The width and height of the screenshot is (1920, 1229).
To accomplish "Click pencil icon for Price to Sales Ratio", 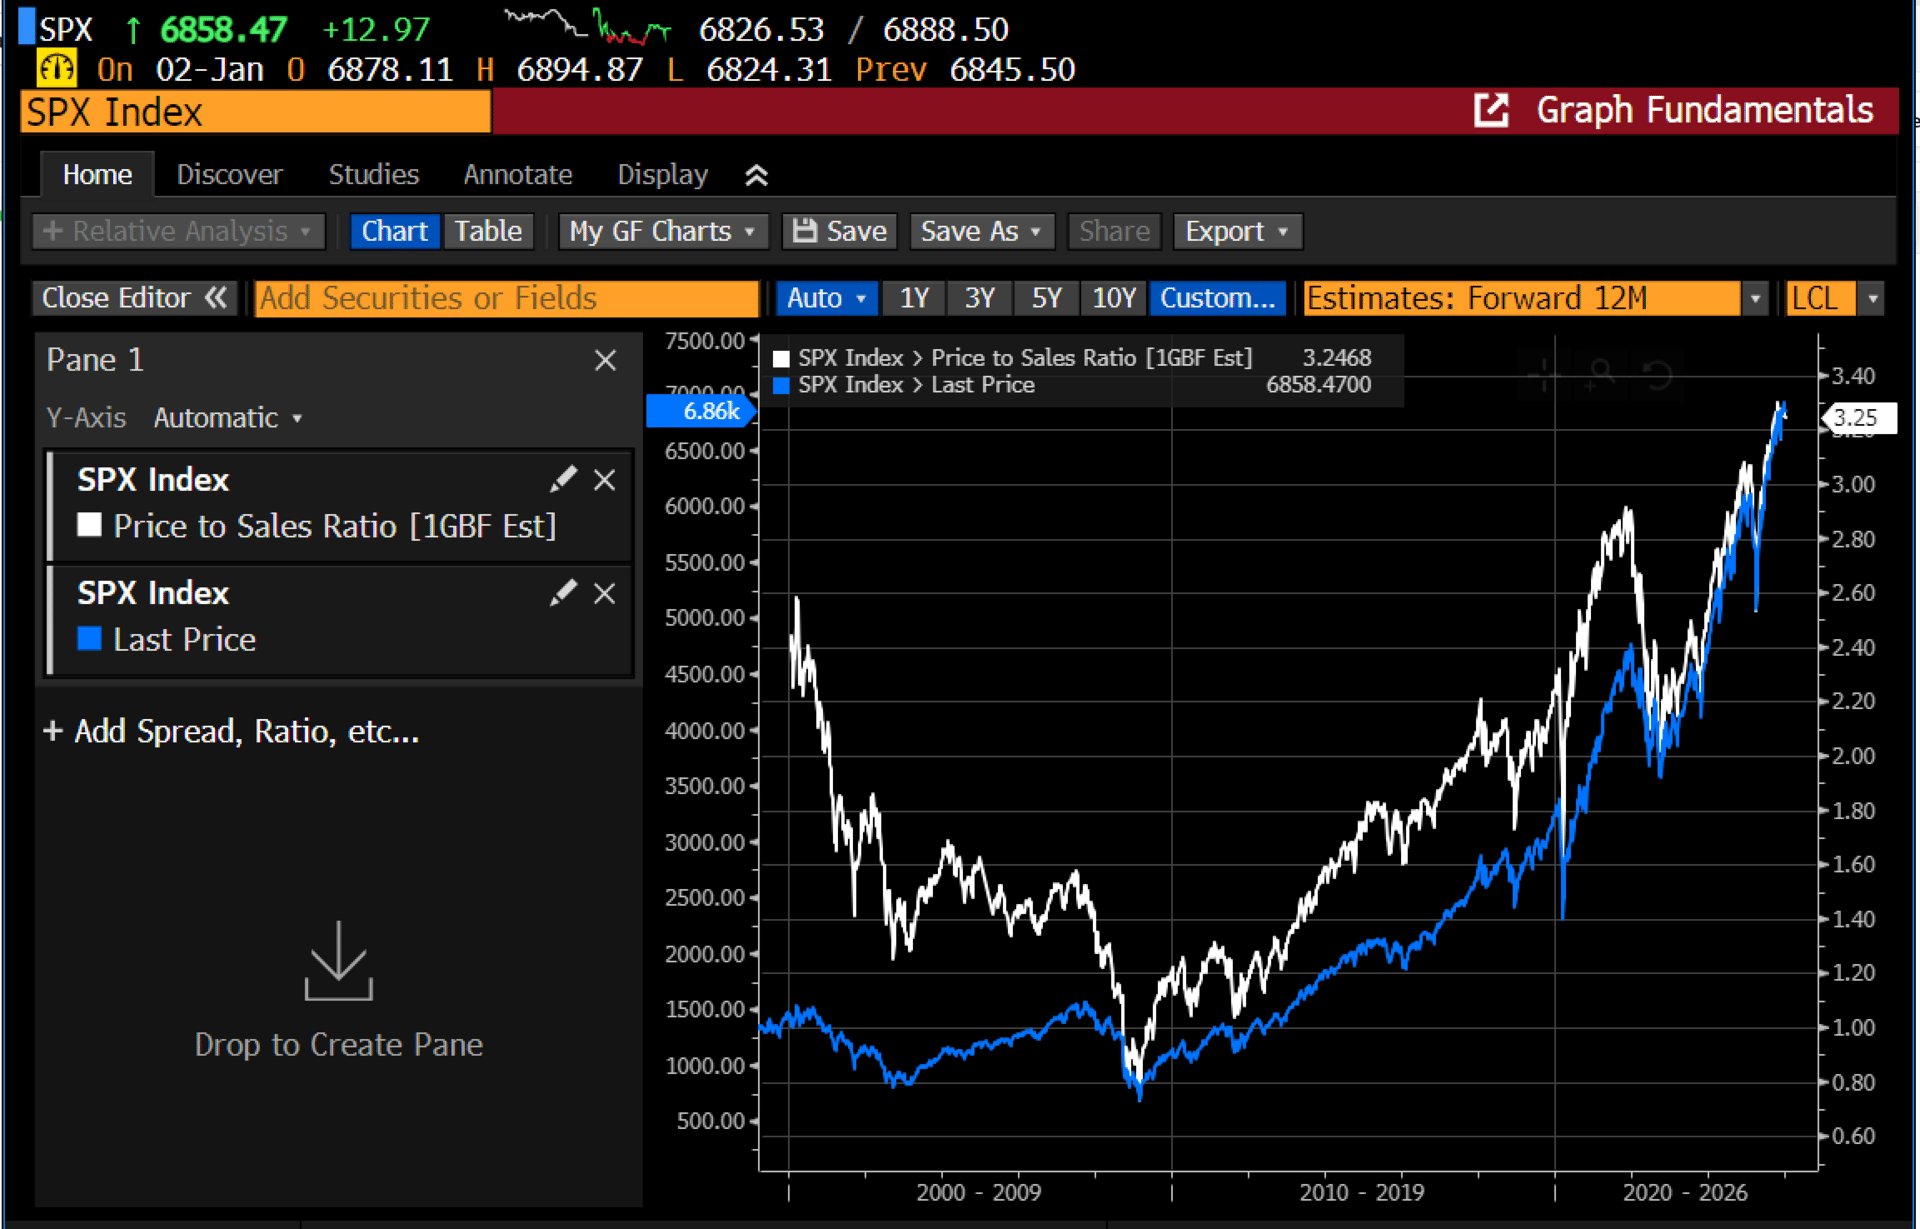I will (563, 480).
